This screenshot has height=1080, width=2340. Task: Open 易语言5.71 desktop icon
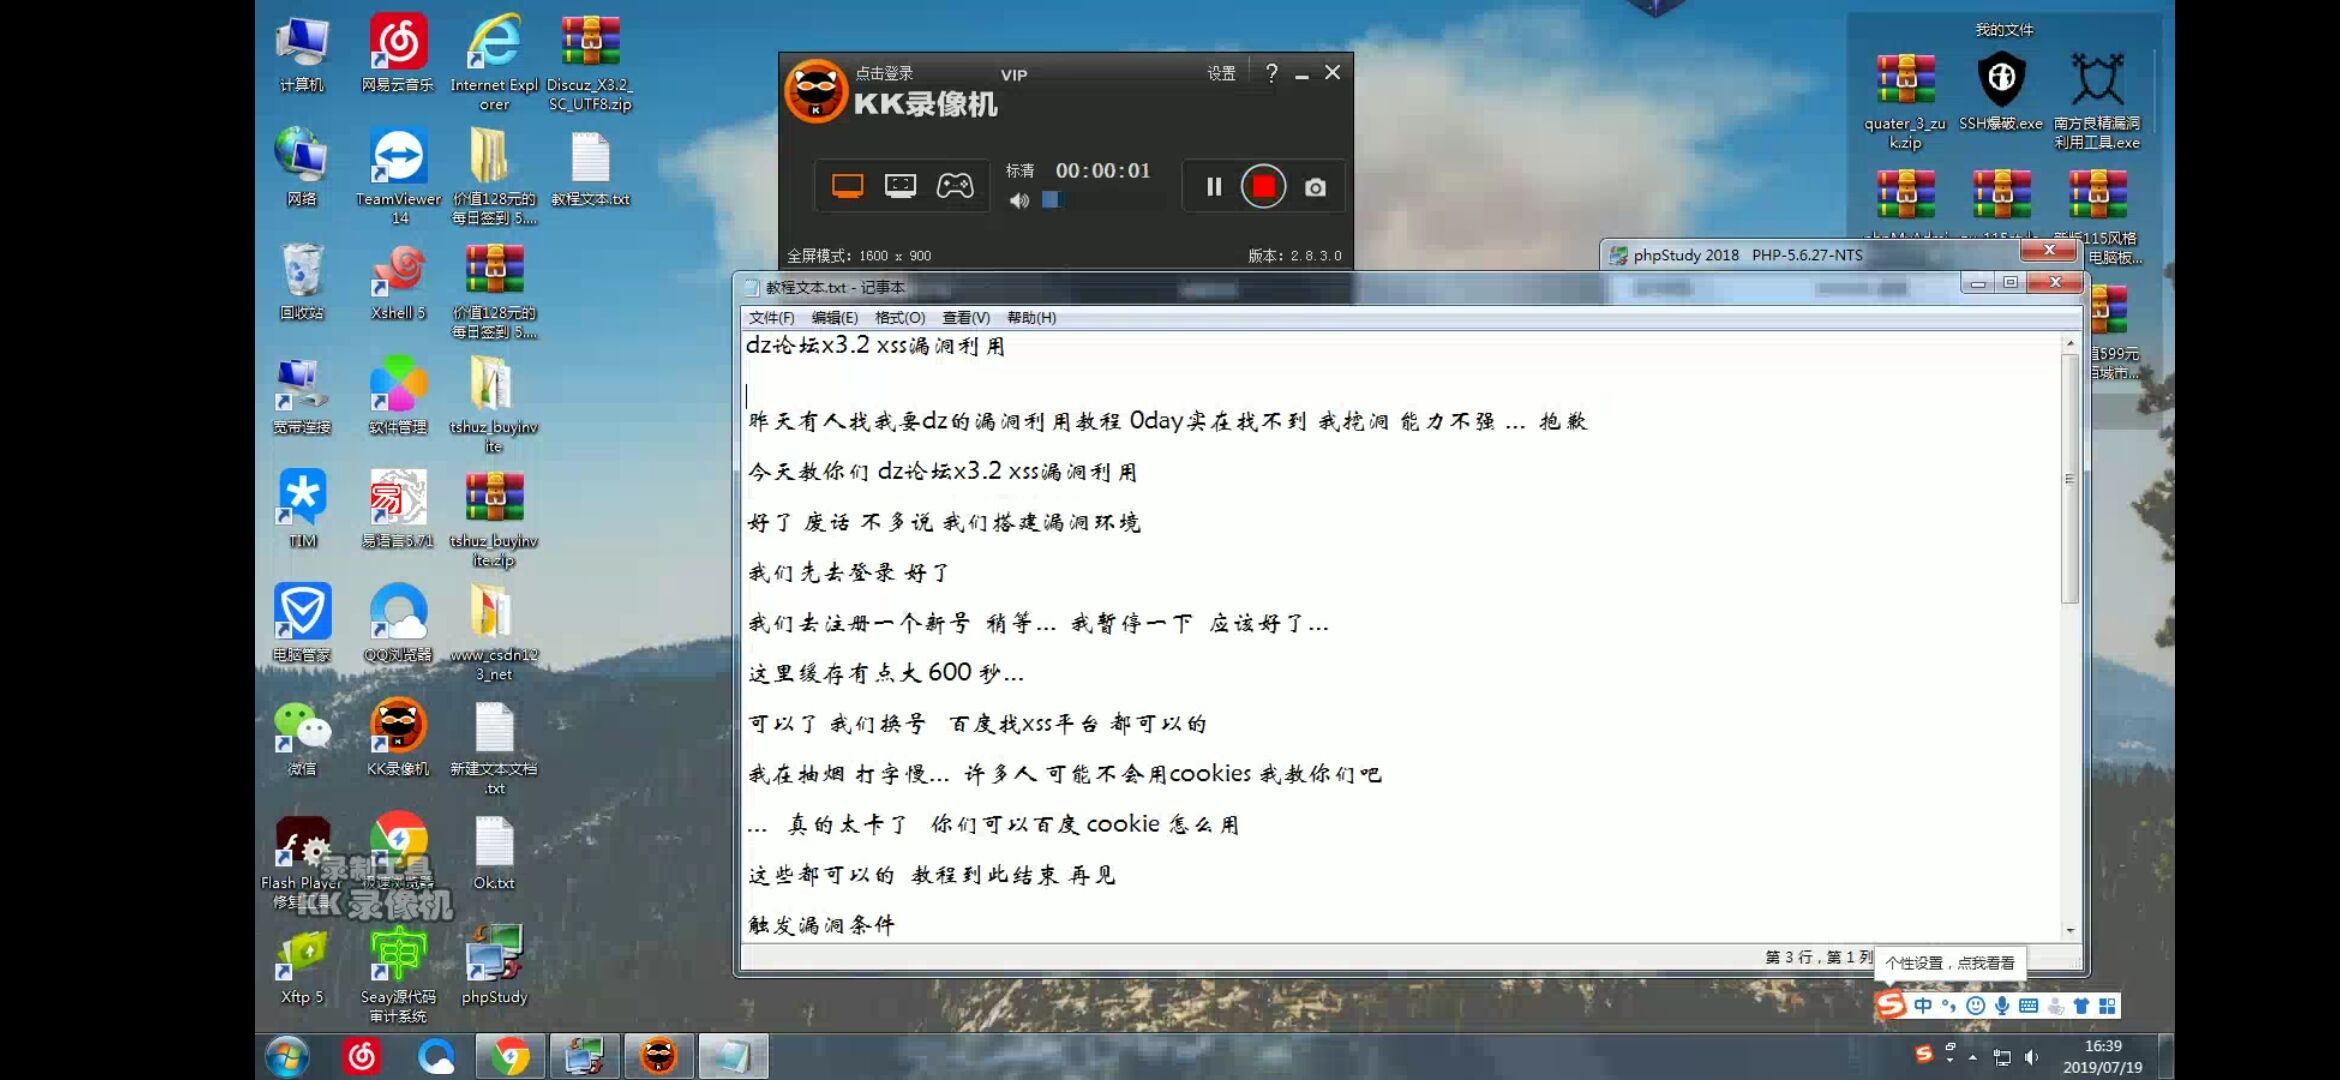click(398, 510)
